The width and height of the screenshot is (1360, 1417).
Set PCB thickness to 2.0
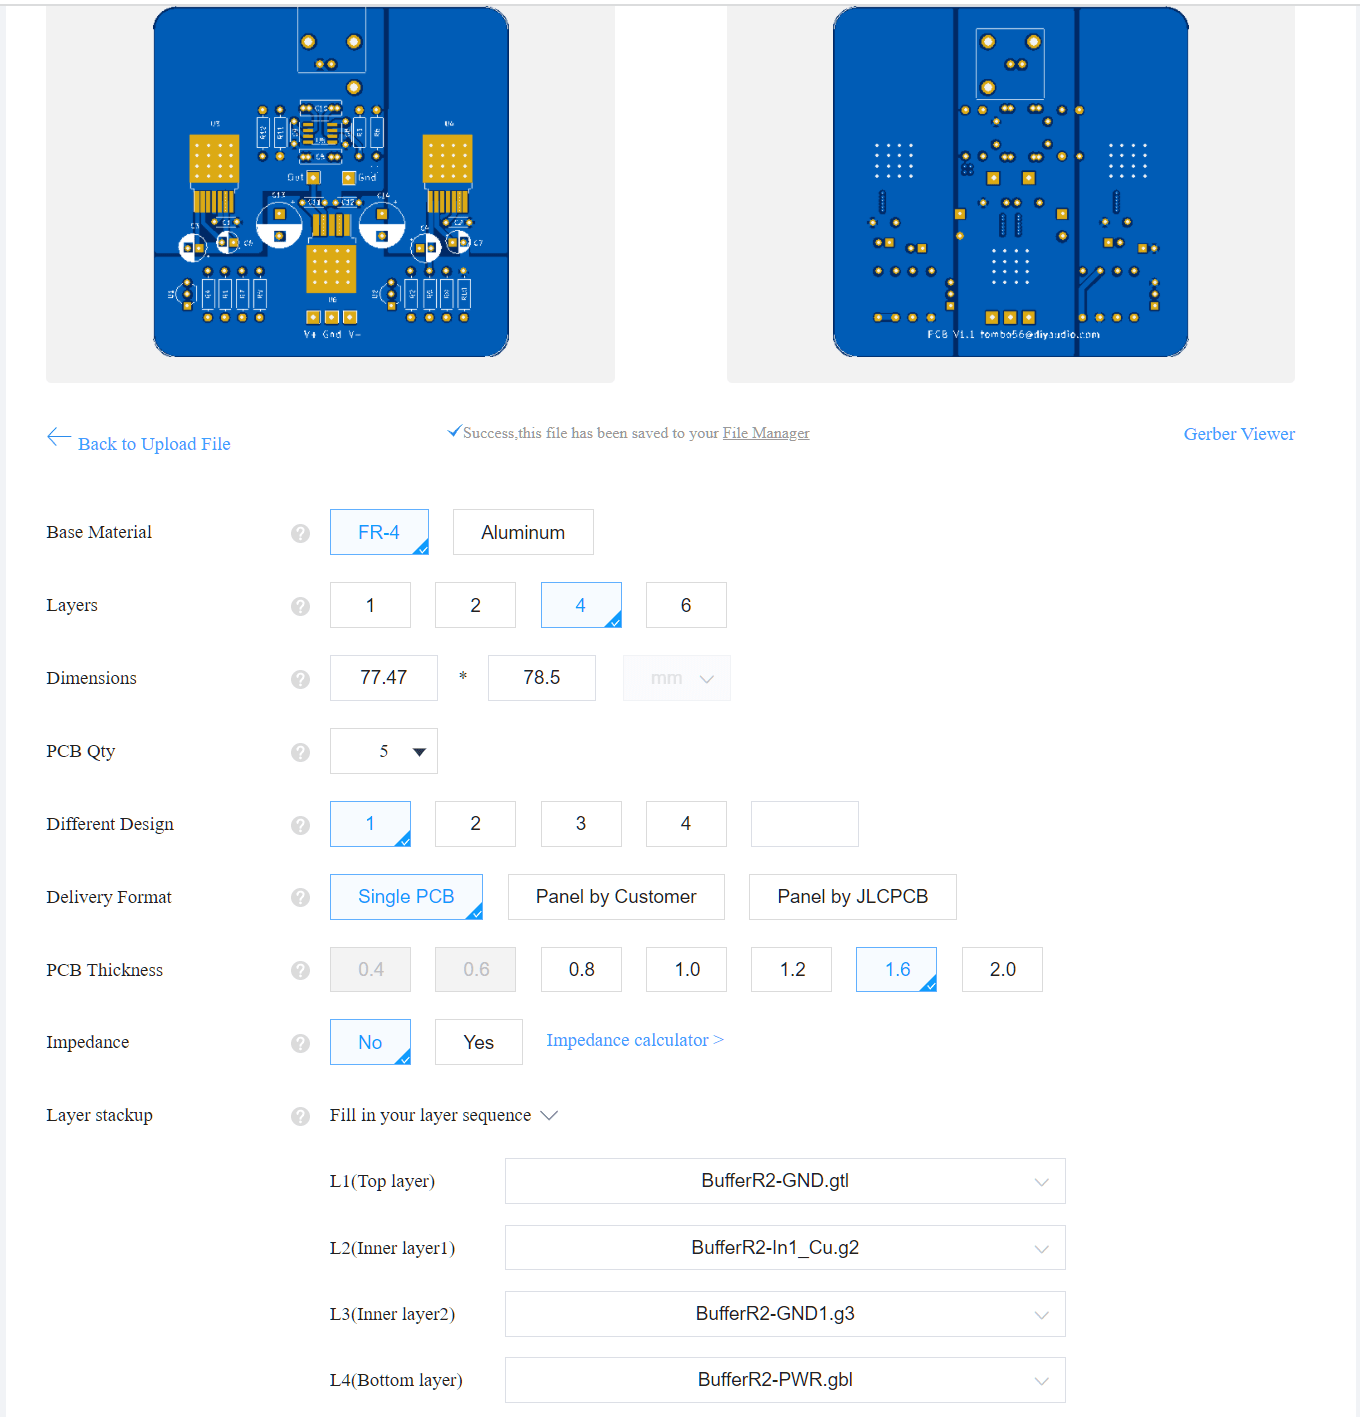point(1002,970)
